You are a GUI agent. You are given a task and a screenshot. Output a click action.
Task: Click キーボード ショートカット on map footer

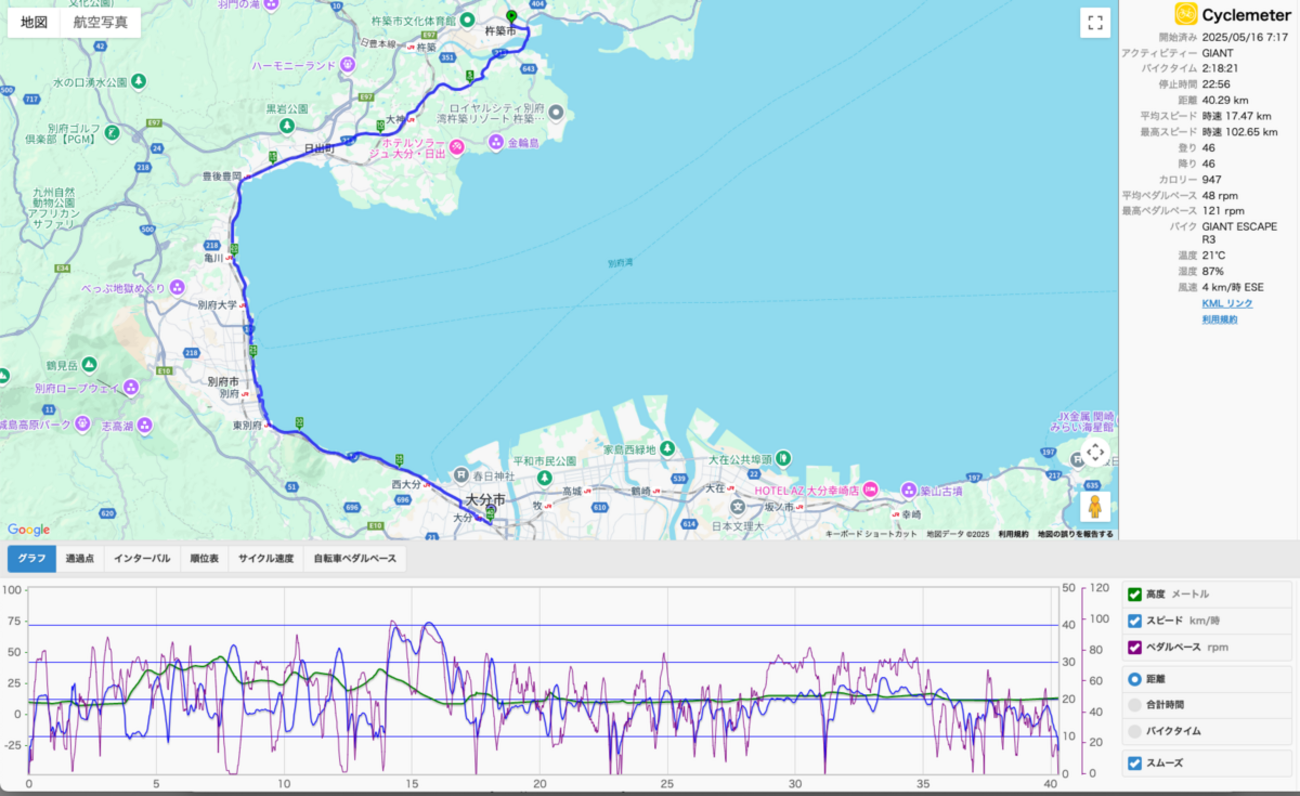(x=871, y=535)
